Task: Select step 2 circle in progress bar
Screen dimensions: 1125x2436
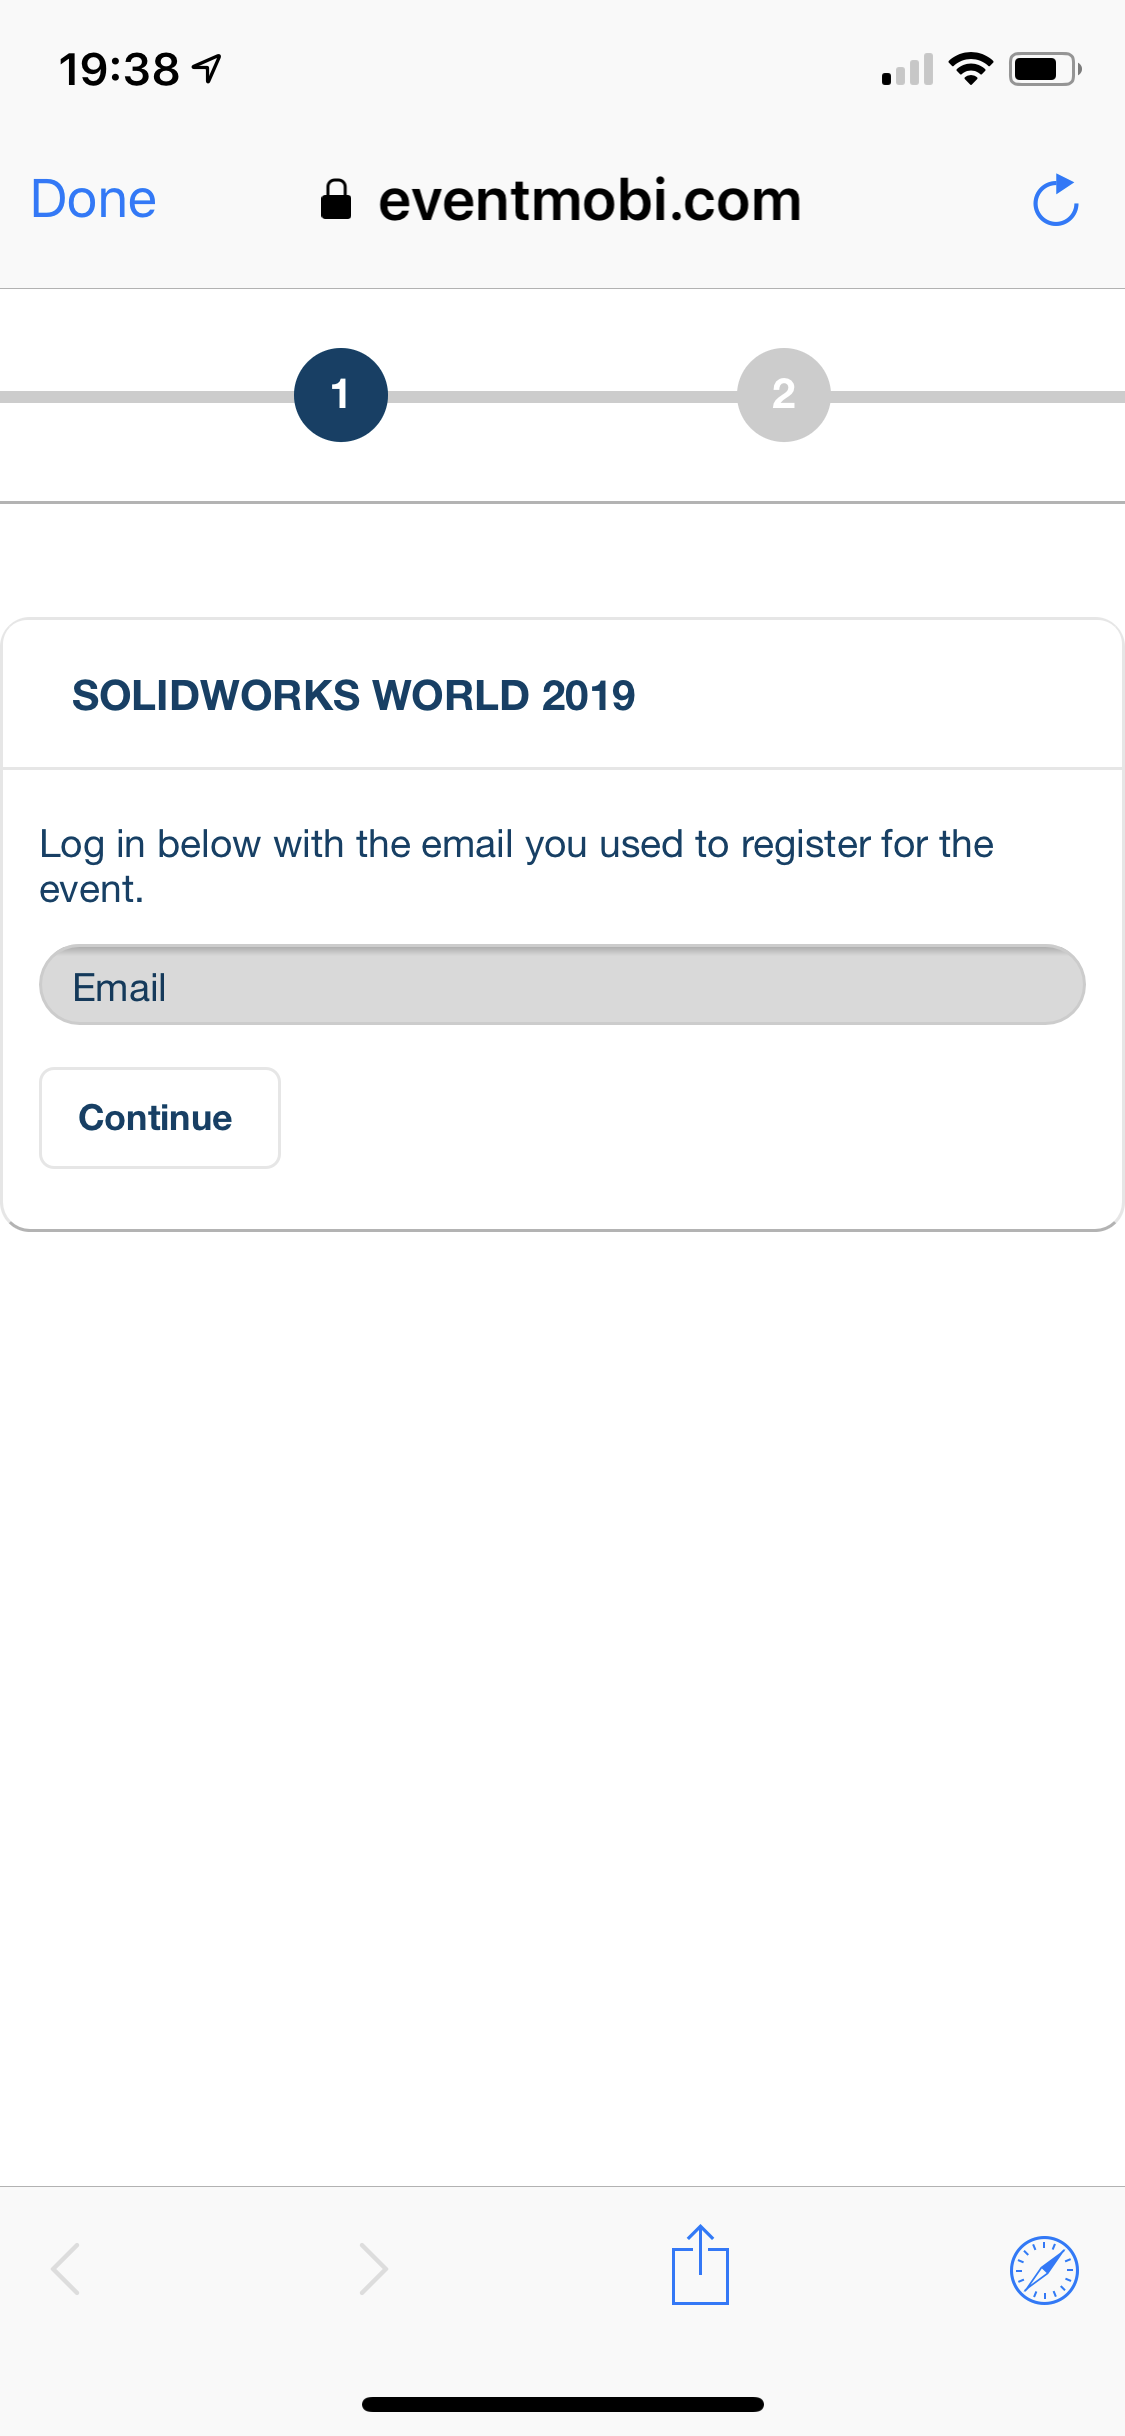Action: (x=783, y=395)
